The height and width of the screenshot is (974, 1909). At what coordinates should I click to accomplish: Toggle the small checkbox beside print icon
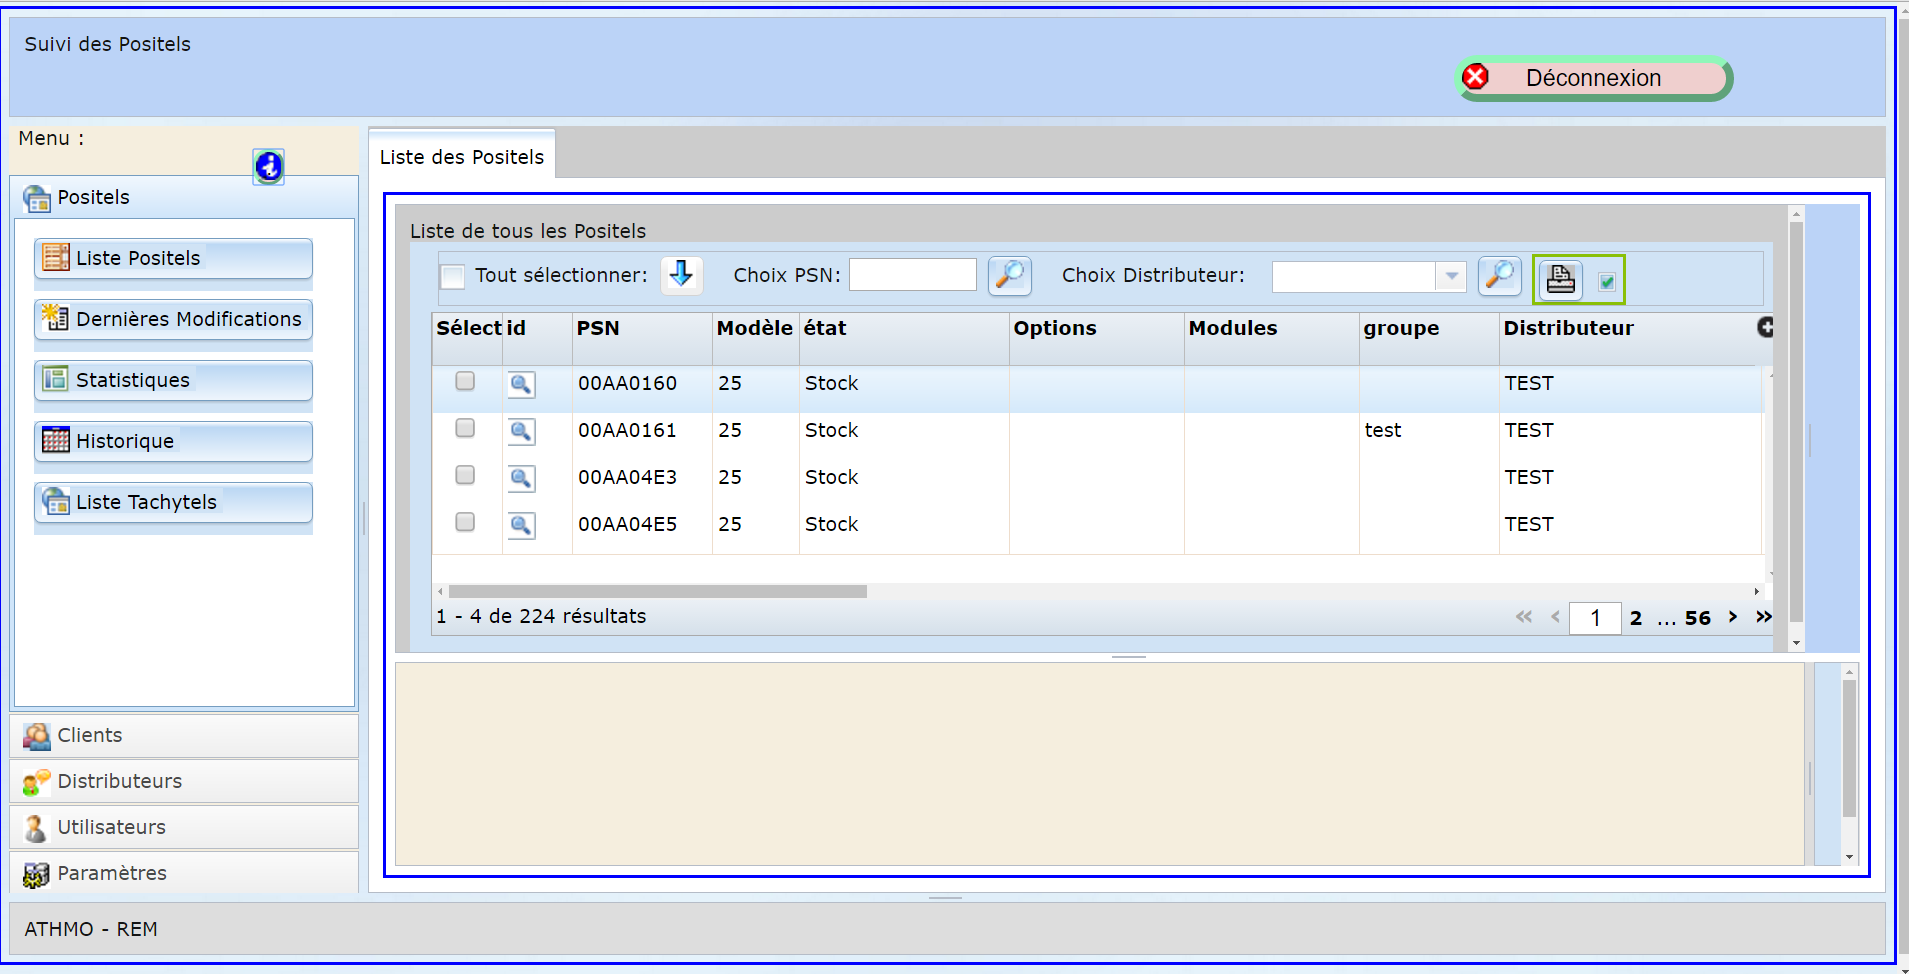pyautogui.click(x=1607, y=282)
